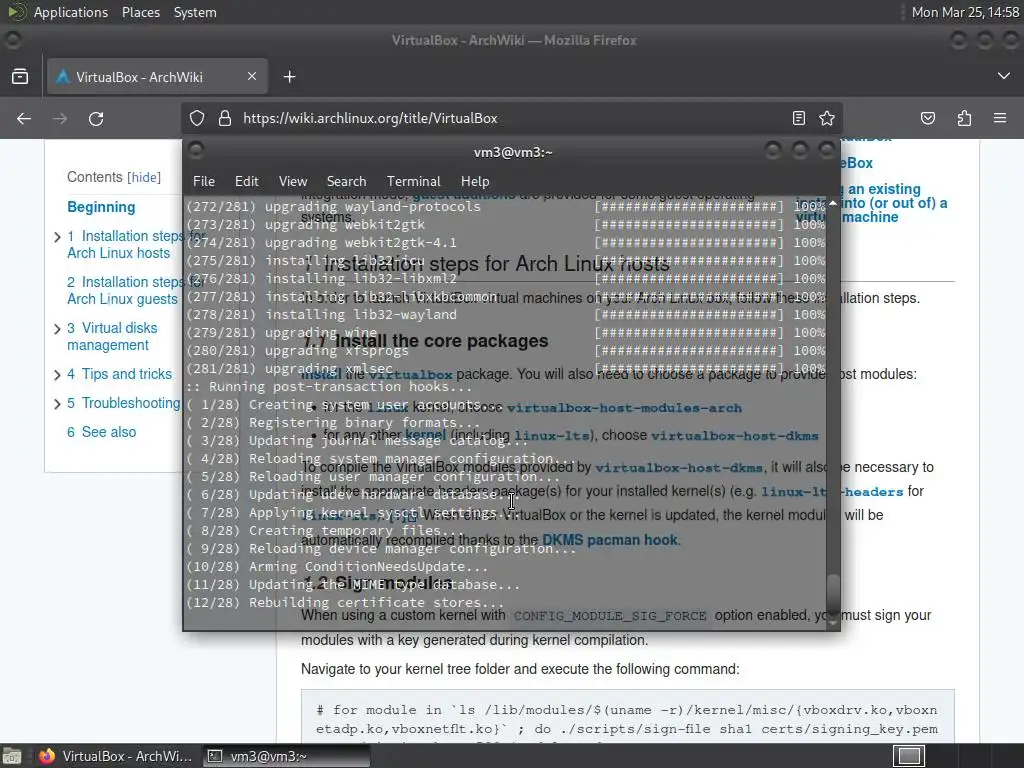
Task: Go back with Firefox back arrow
Action: (x=24, y=118)
